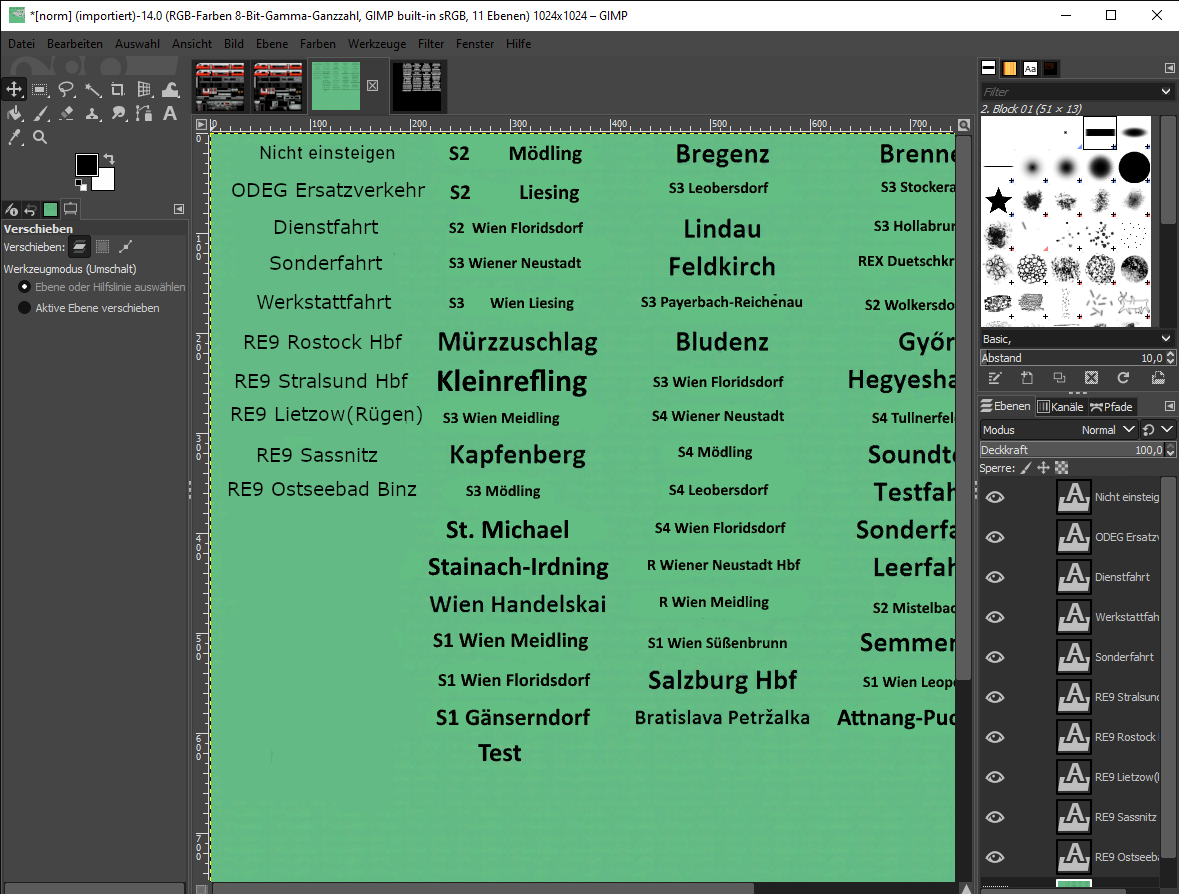Toggle the alpha channel lock

[1062, 468]
